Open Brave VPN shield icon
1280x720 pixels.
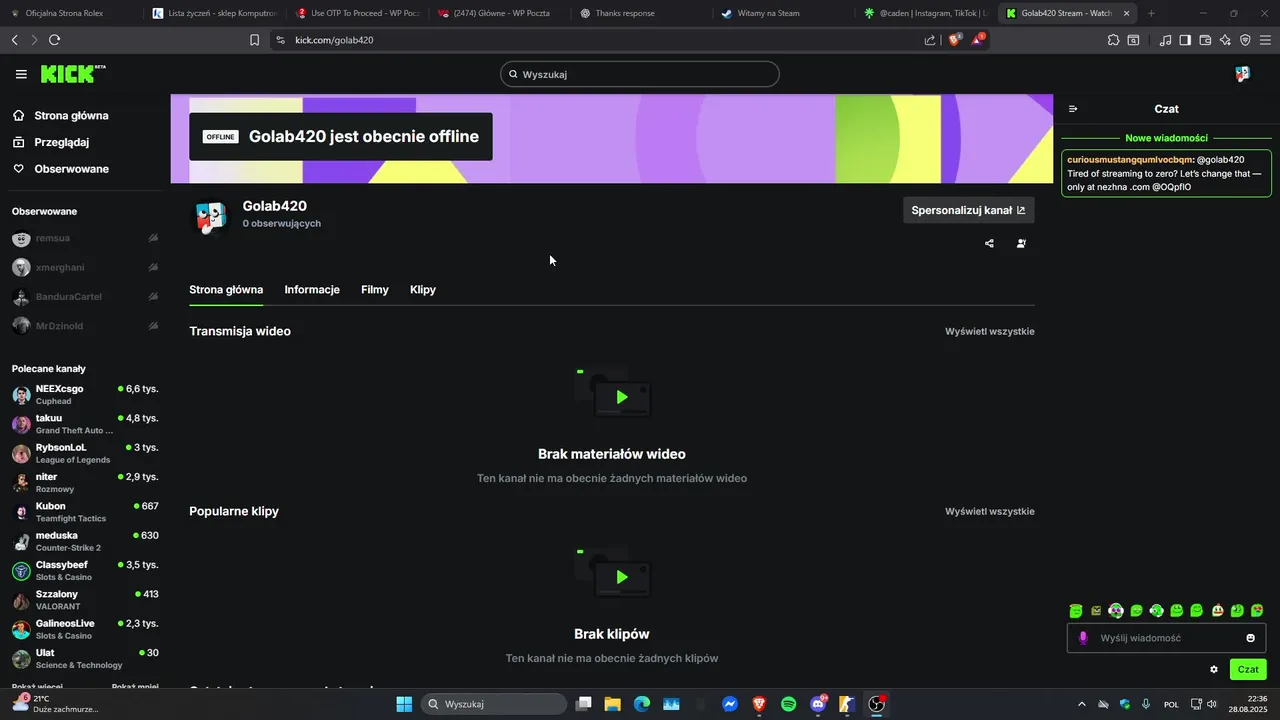pos(1245,40)
